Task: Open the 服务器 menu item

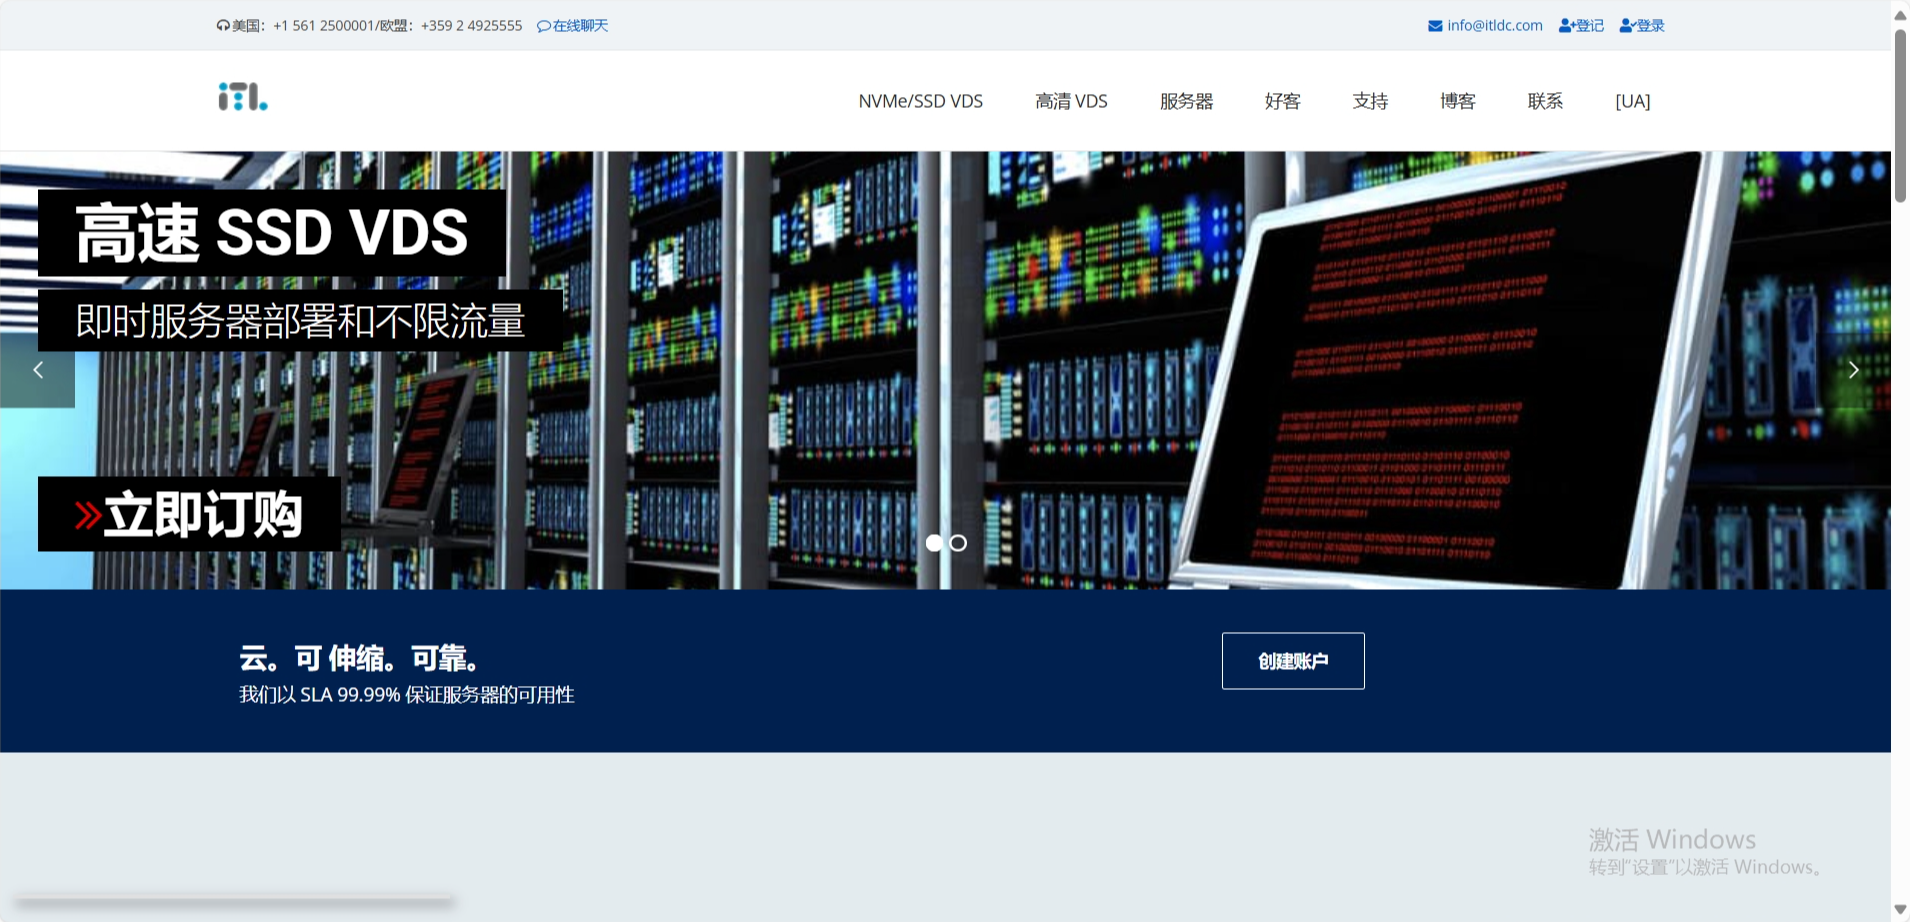Action: pos(1186,101)
